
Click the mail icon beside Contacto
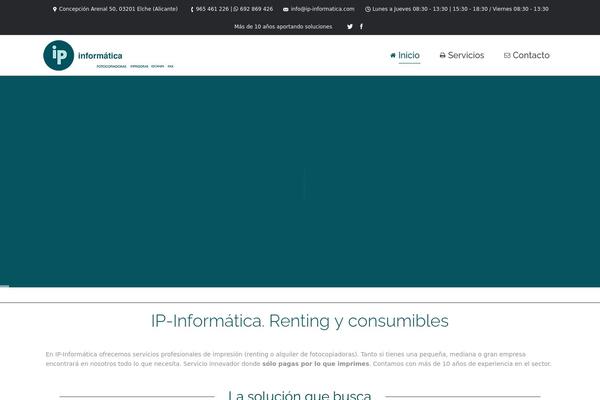[507, 55]
